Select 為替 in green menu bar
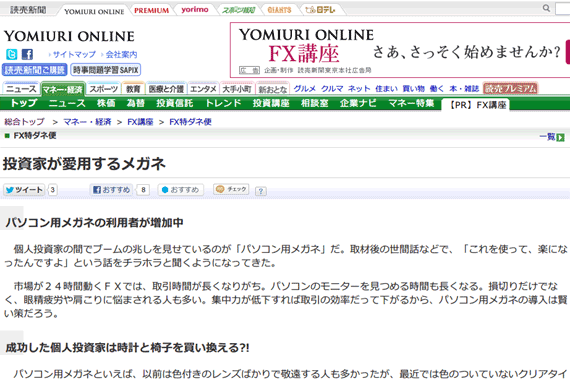 136,103
